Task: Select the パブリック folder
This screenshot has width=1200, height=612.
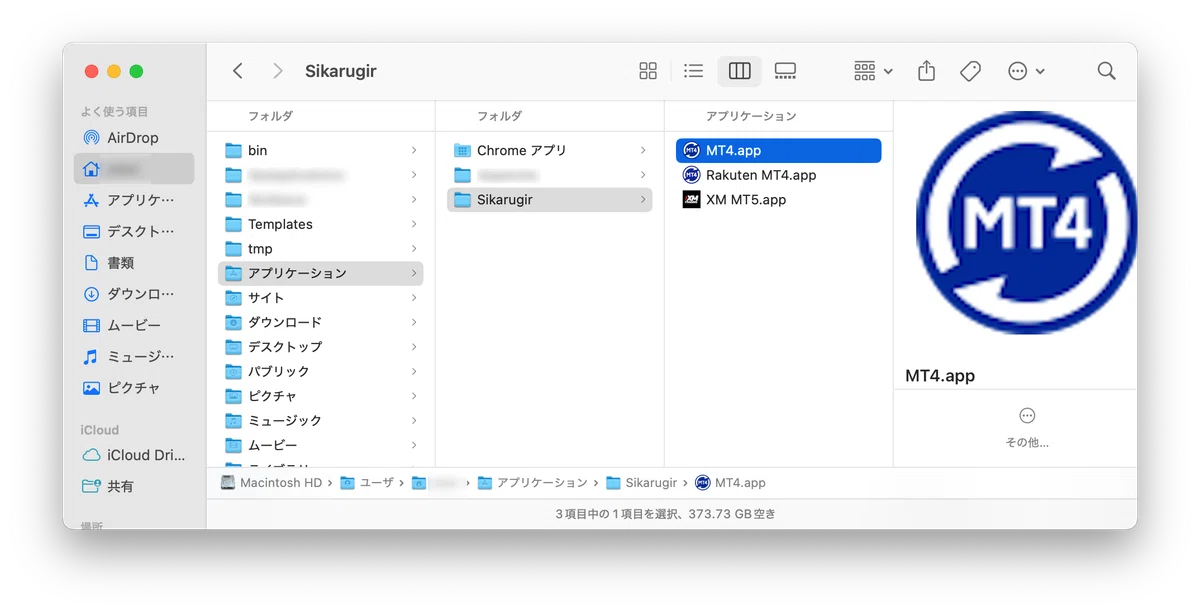Action: (320, 371)
